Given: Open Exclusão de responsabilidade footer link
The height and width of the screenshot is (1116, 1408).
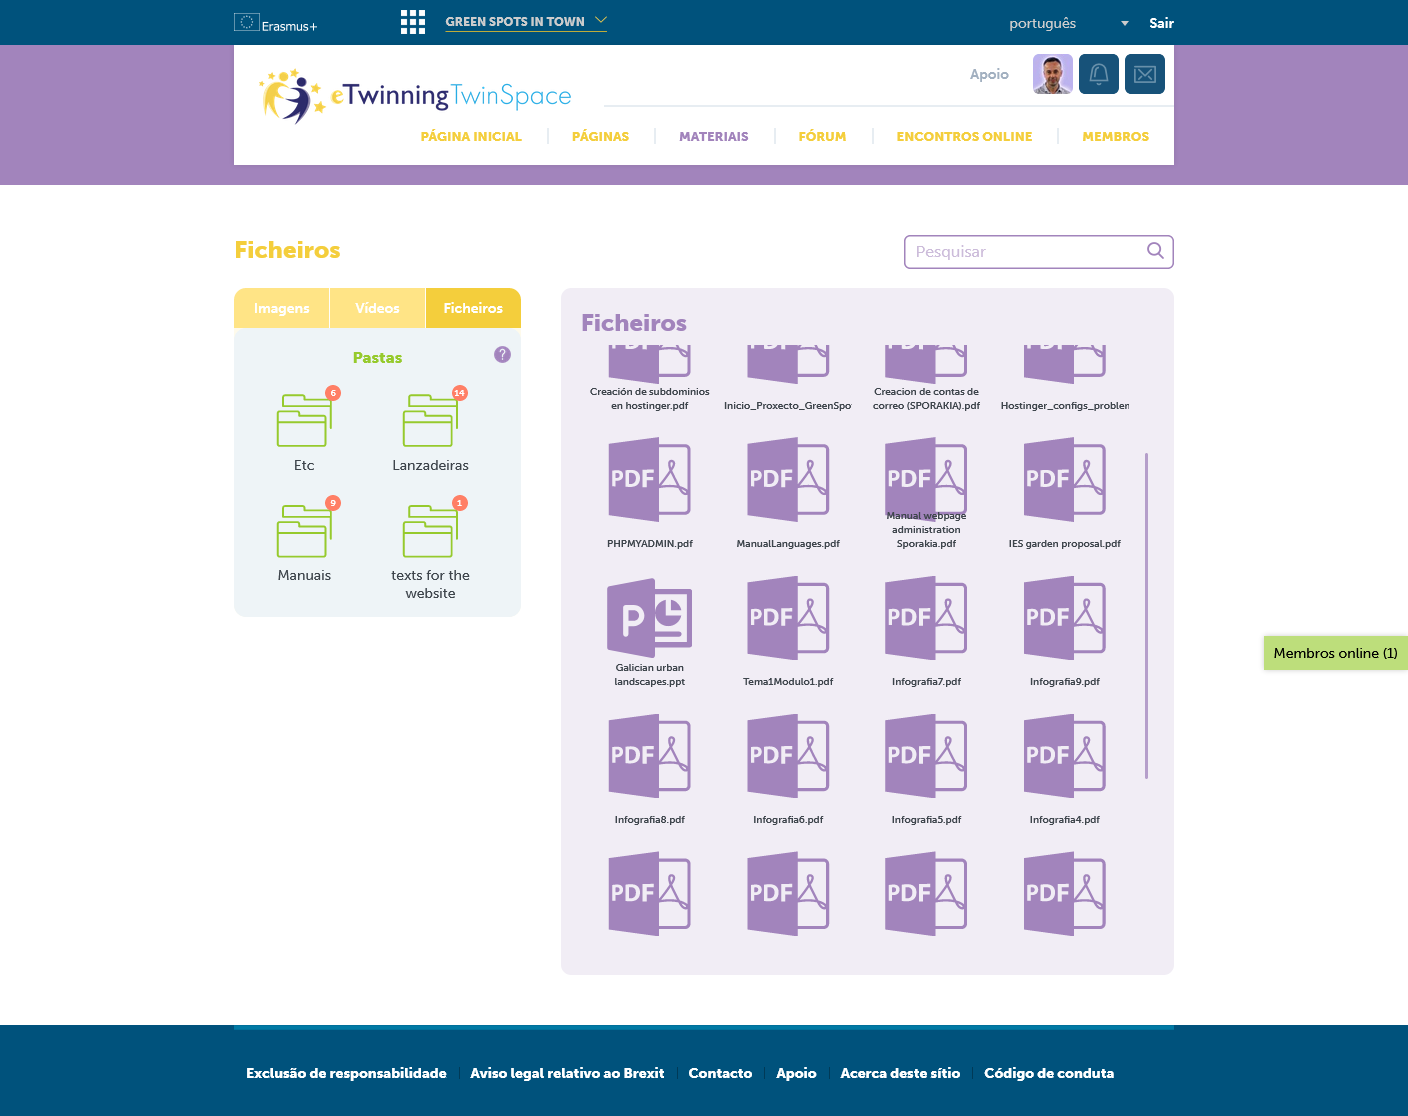Looking at the screenshot, I should point(346,1073).
